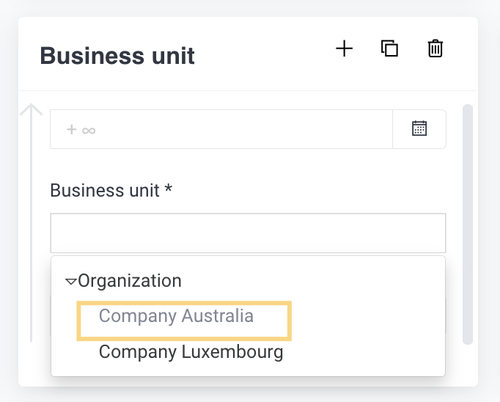Click the plus symbol inside date field
This screenshot has width=500, height=402.
point(72,129)
